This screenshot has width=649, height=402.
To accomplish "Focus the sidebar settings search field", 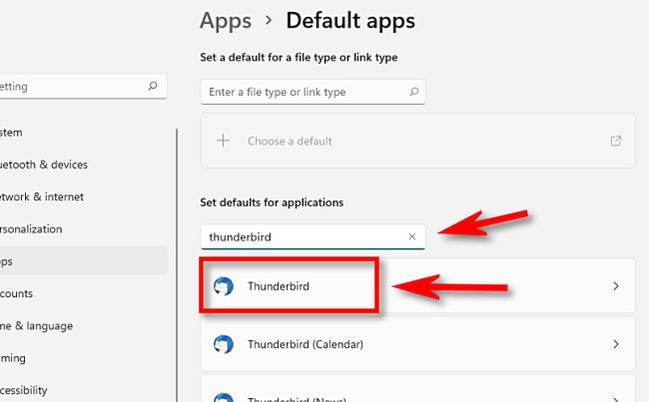I will [x=83, y=87].
